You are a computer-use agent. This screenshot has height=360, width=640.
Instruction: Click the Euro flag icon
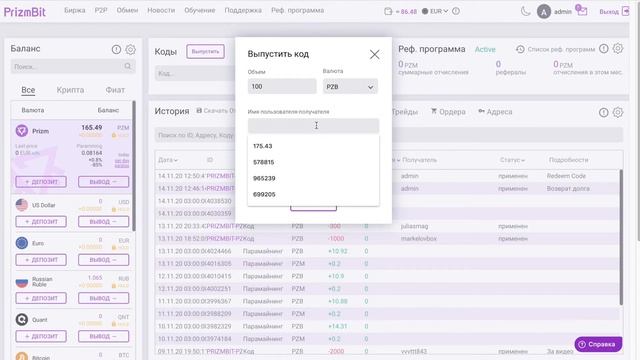click(x=22, y=243)
